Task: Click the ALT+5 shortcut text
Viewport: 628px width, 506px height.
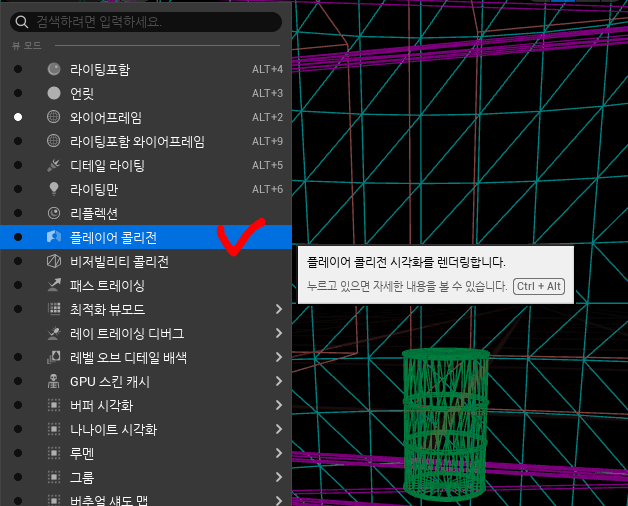Action: 267,165
